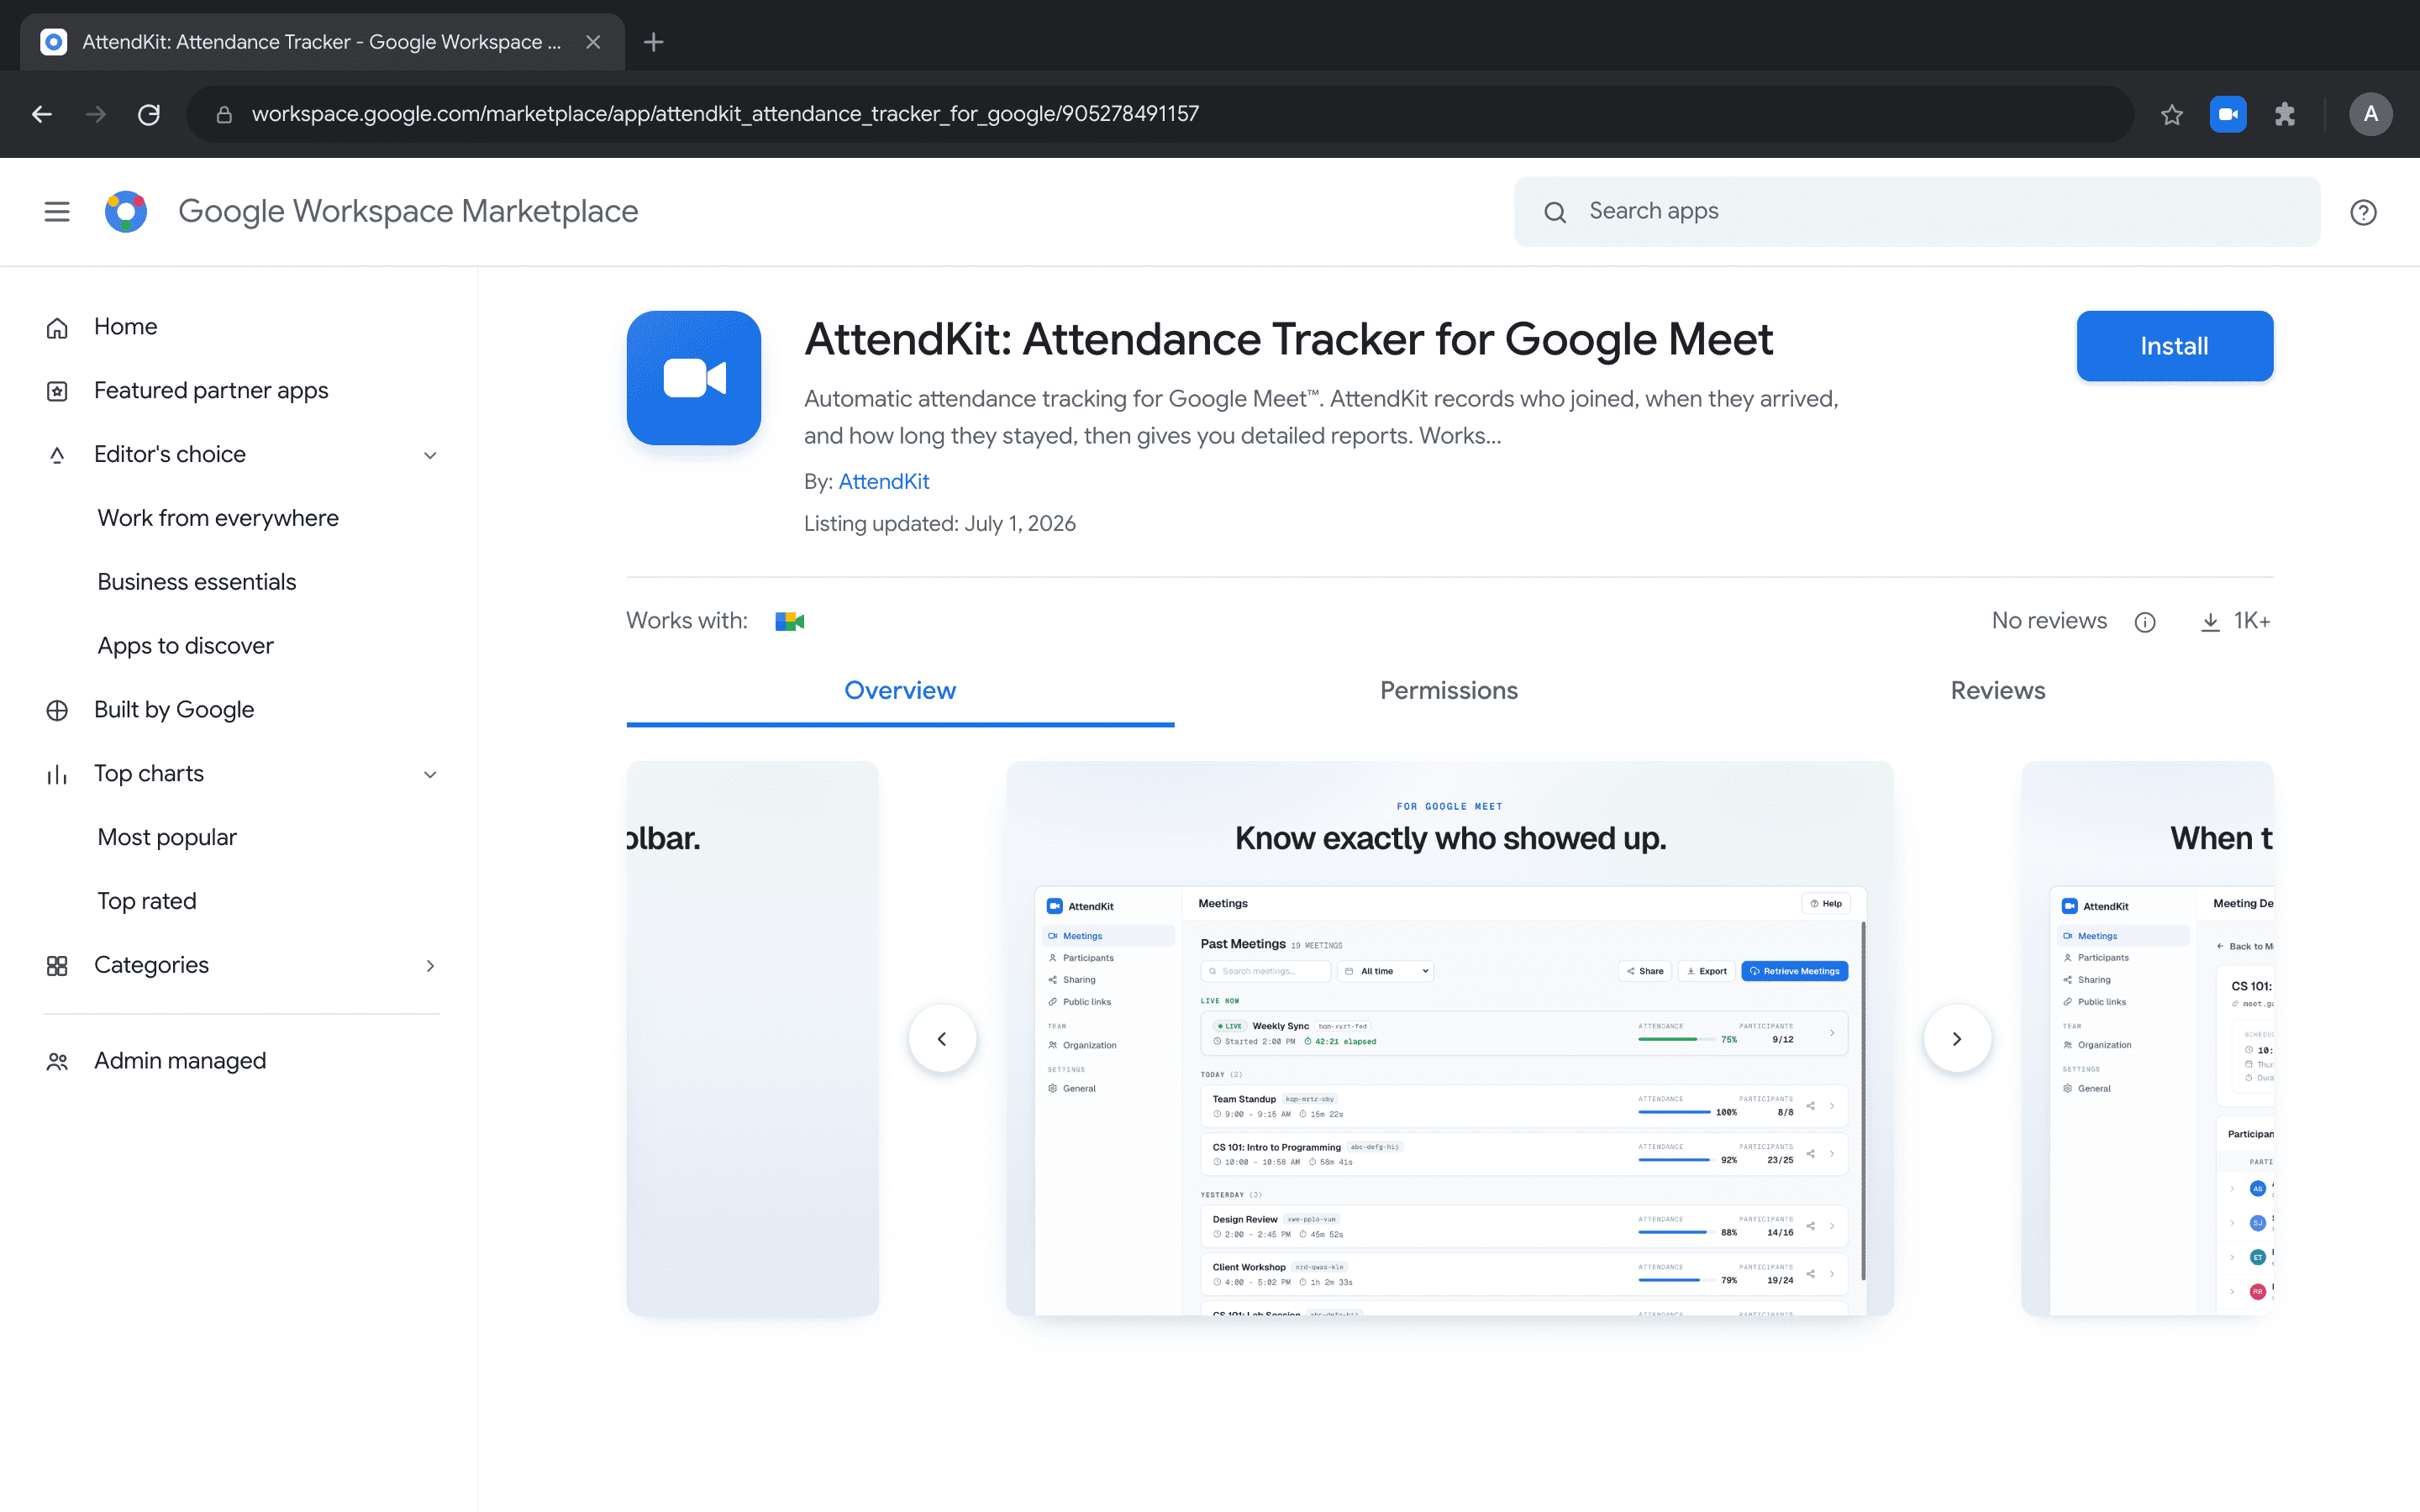2420x1512 pixels.
Task: Focus the Search apps field
Action: tap(1917, 211)
